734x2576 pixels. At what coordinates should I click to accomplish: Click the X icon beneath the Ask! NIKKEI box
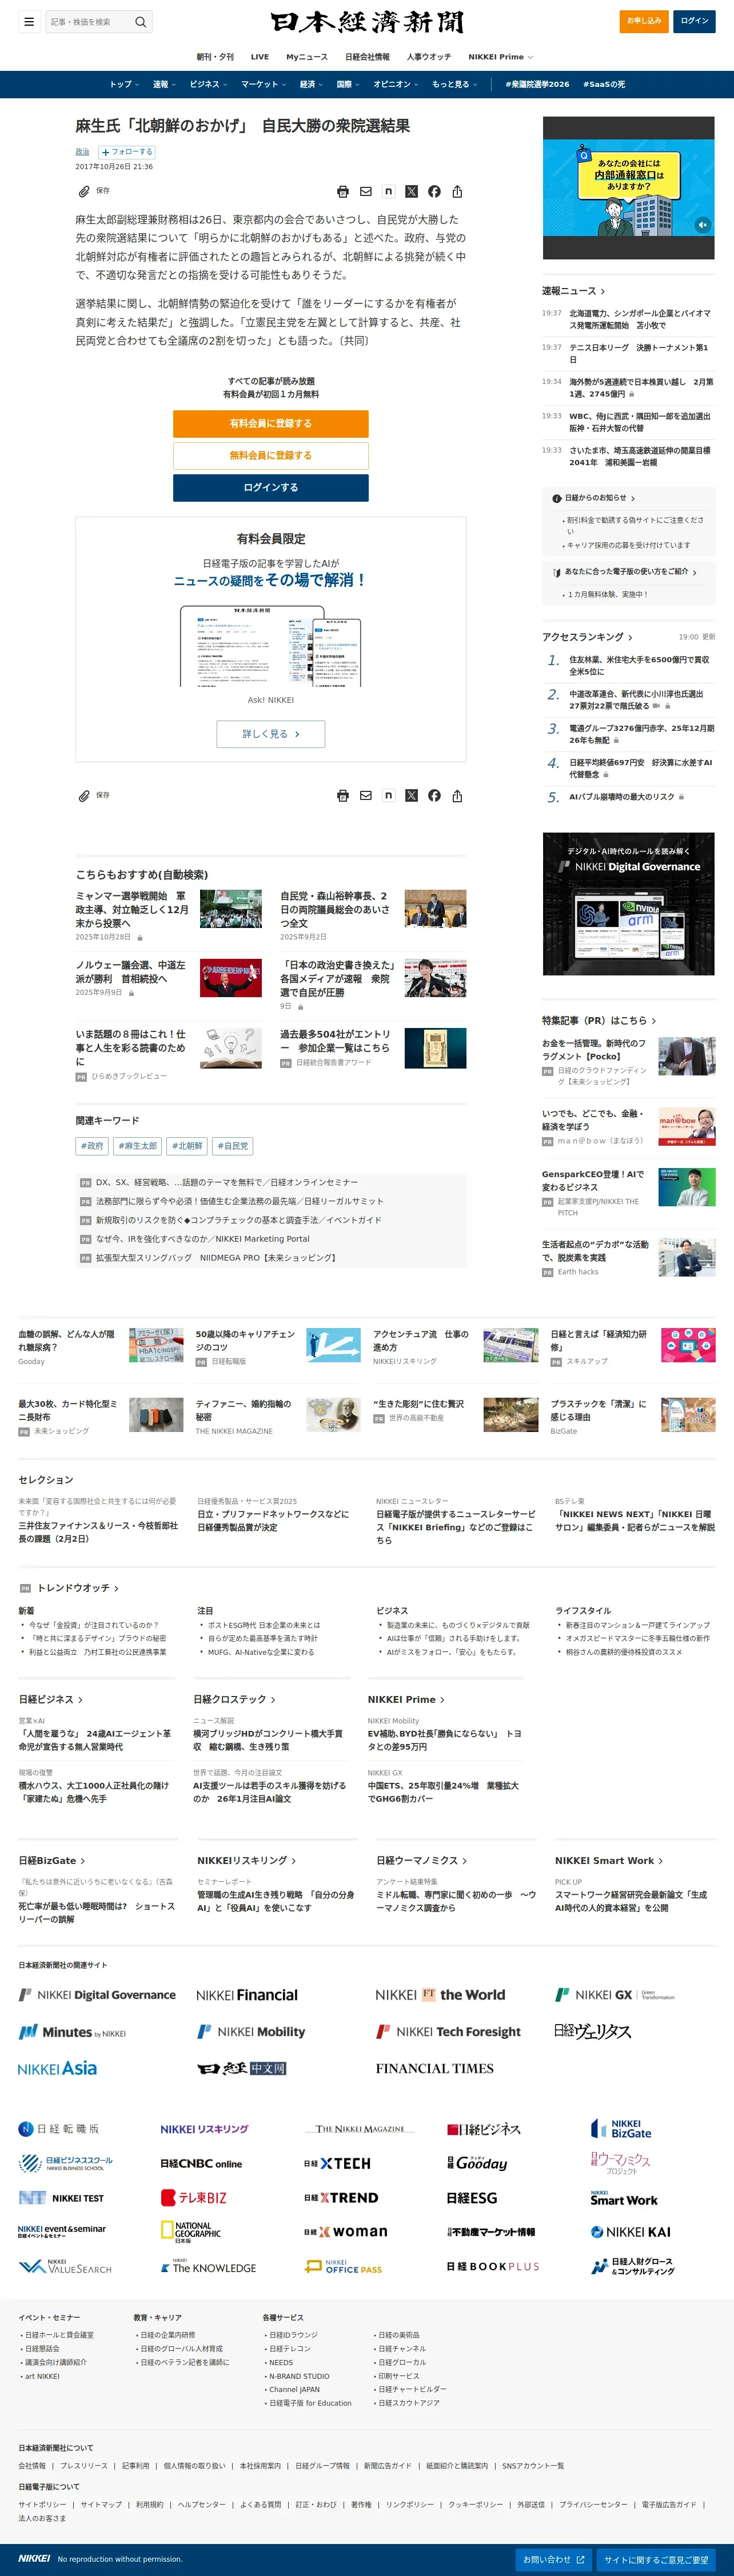tap(411, 796)
